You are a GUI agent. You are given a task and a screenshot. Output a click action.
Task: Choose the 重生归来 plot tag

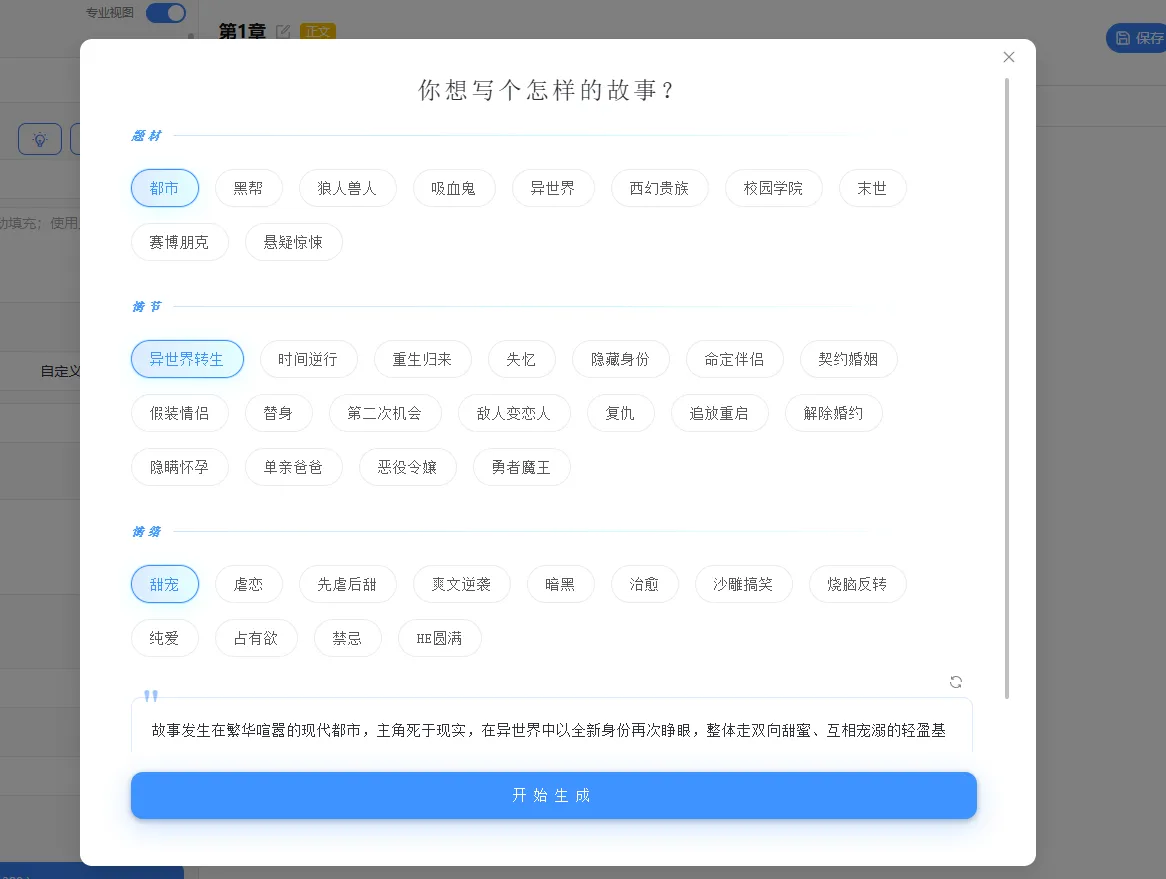[422, 359]
